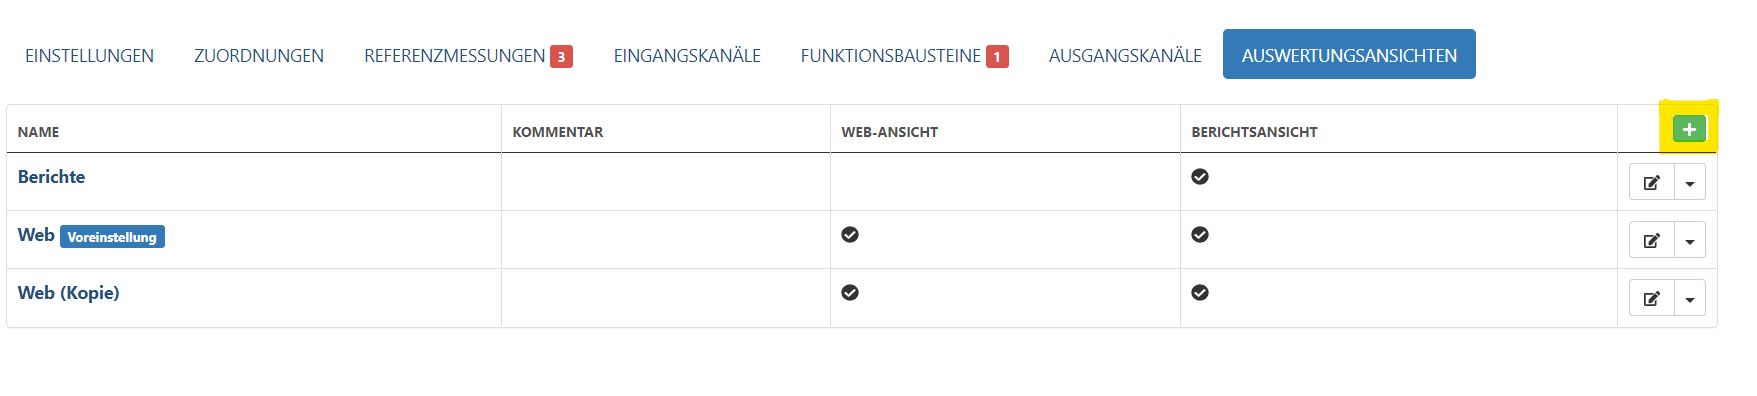
Task: Select the Ausgangskanäle tab
Action: [1125, 55]
